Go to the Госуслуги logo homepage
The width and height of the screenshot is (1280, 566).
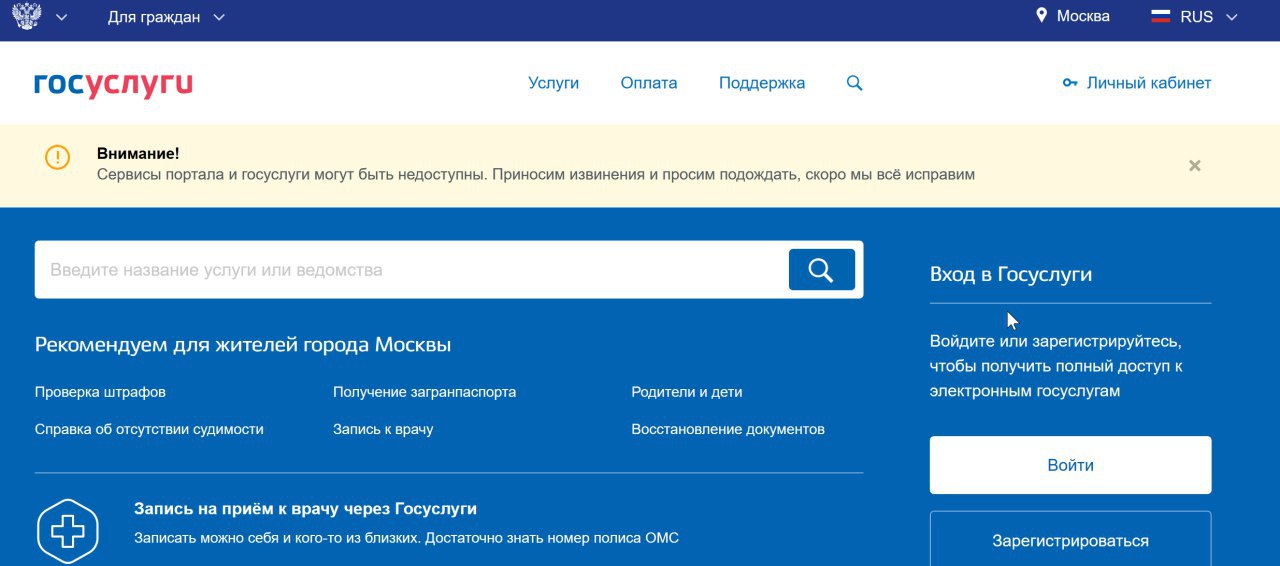click(x=113, y=84)
